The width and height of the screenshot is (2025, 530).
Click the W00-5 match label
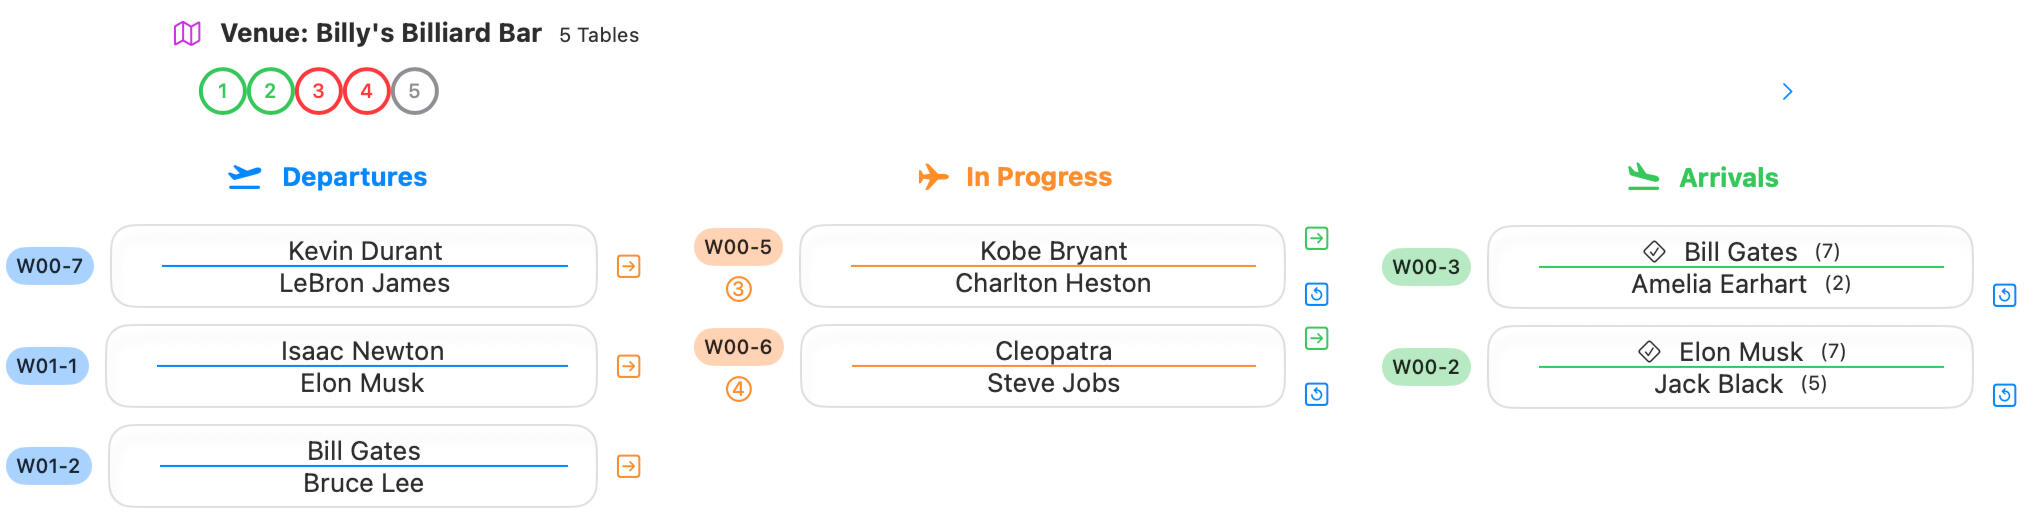738,247
